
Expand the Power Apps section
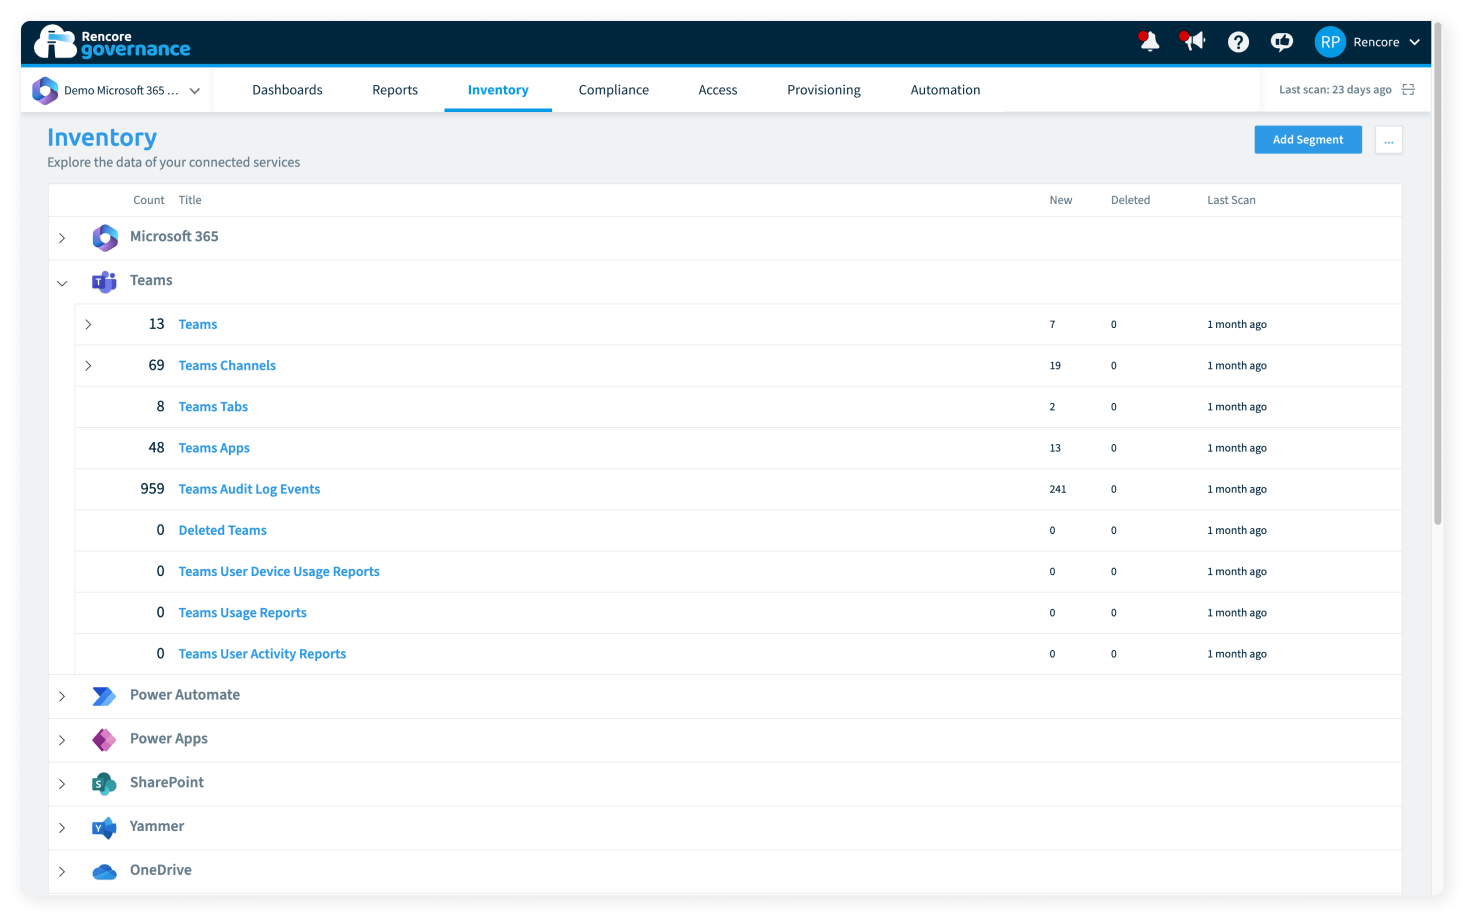[62, 740]
